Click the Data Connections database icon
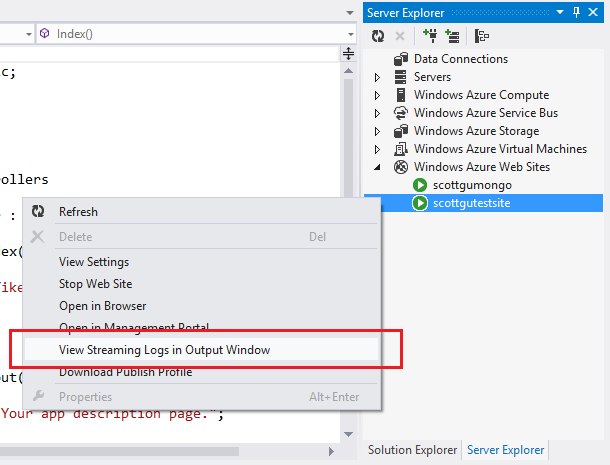 pos(401,59)
